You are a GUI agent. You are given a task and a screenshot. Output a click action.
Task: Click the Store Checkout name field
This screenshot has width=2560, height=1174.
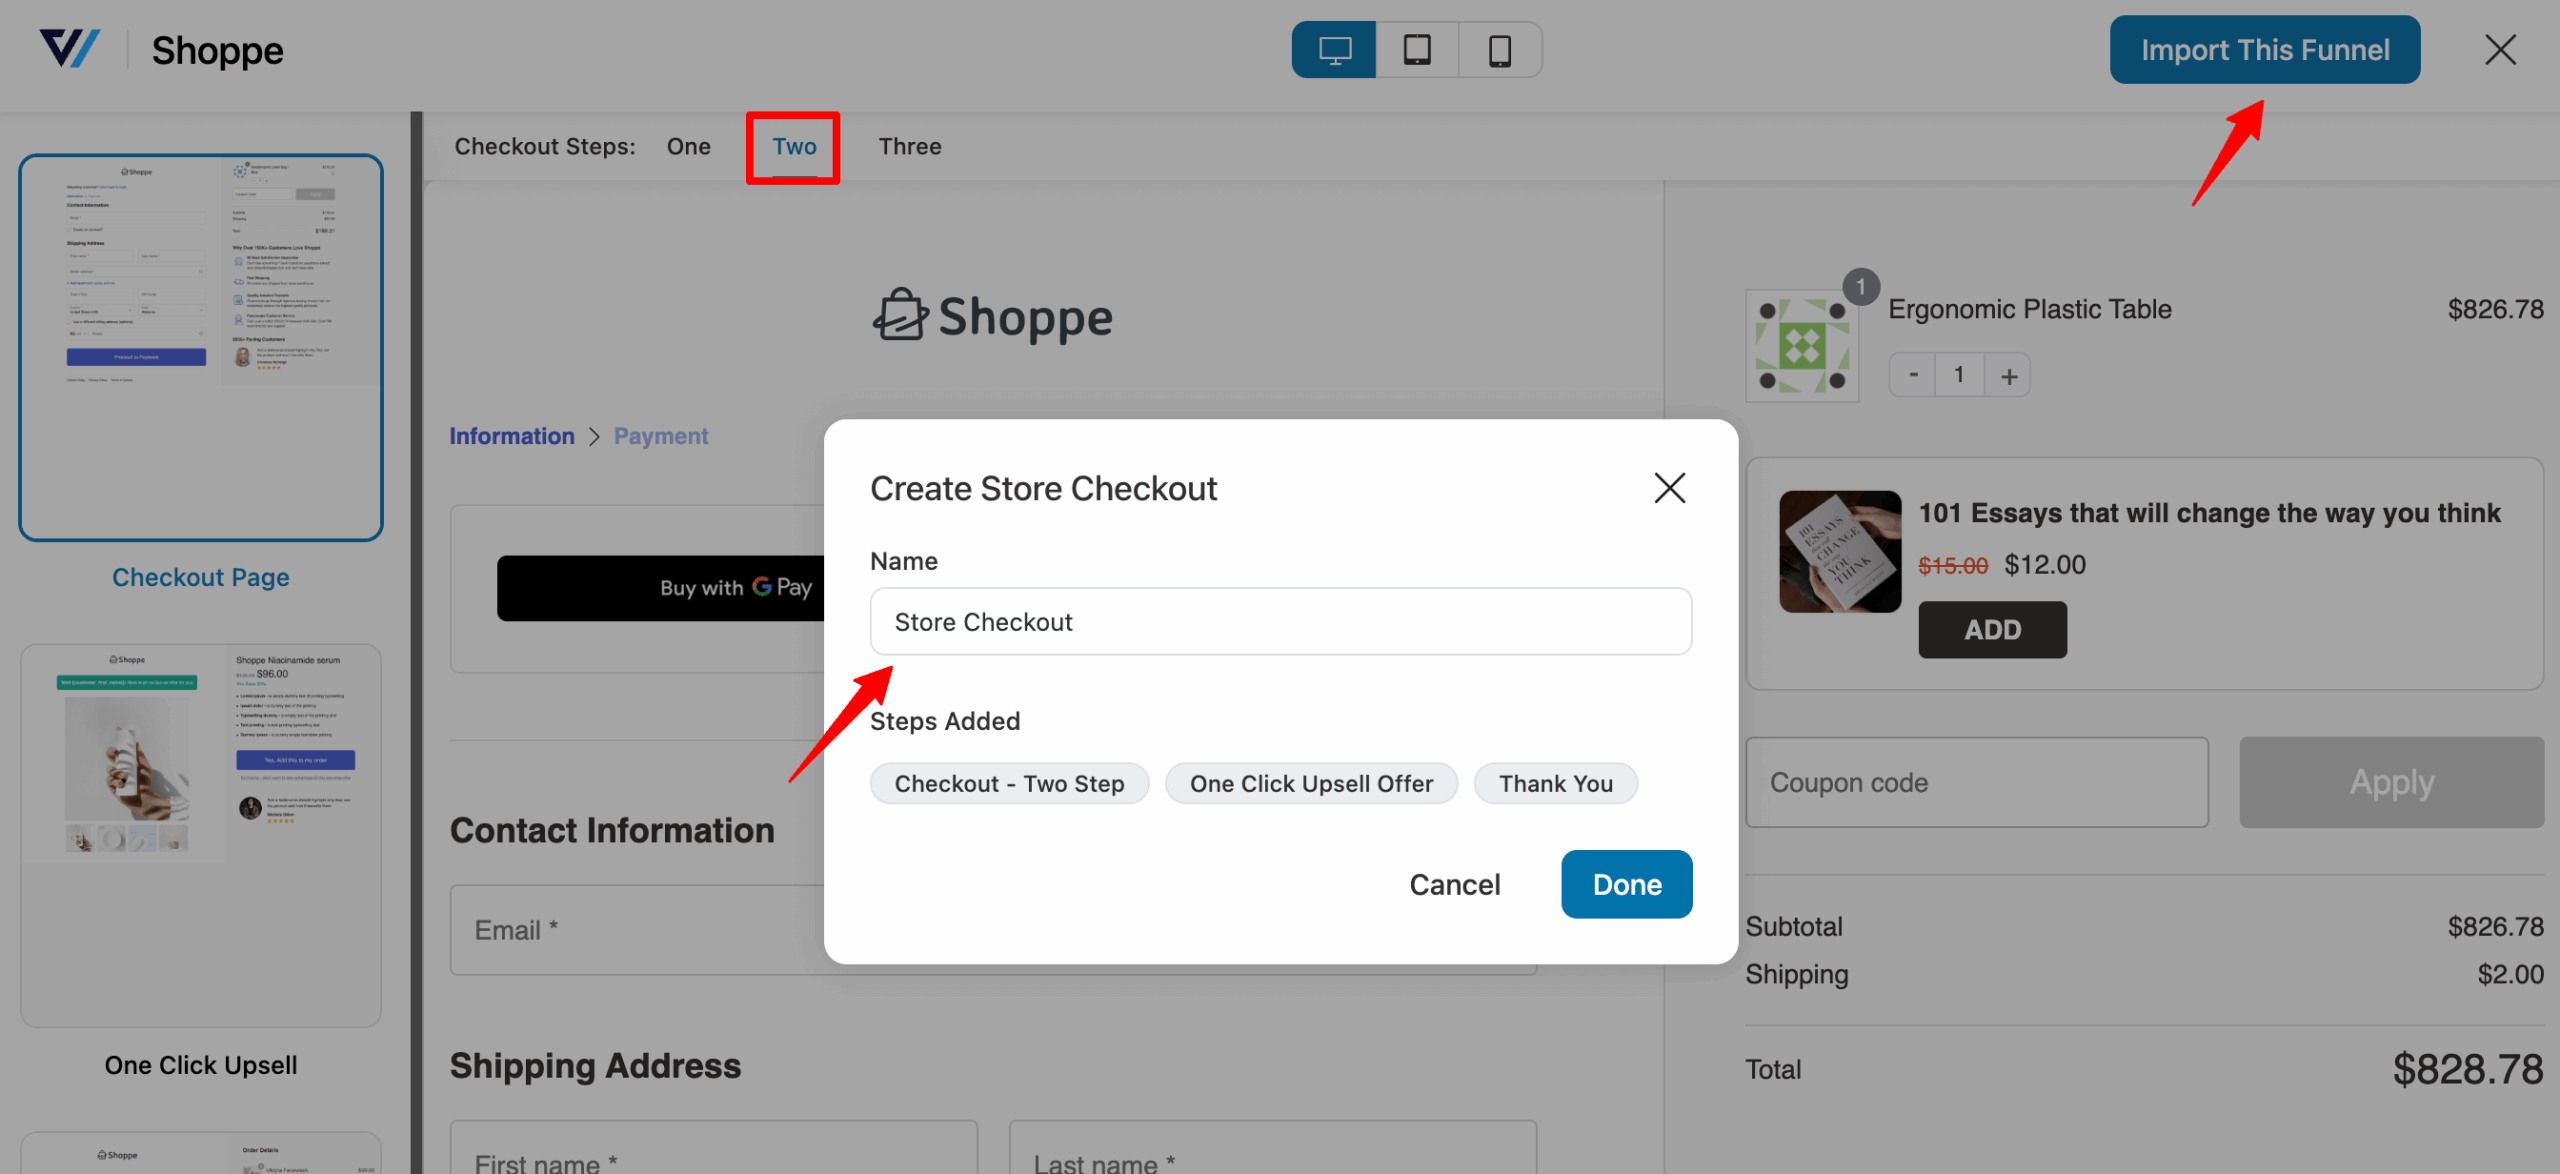(1280, 622)
